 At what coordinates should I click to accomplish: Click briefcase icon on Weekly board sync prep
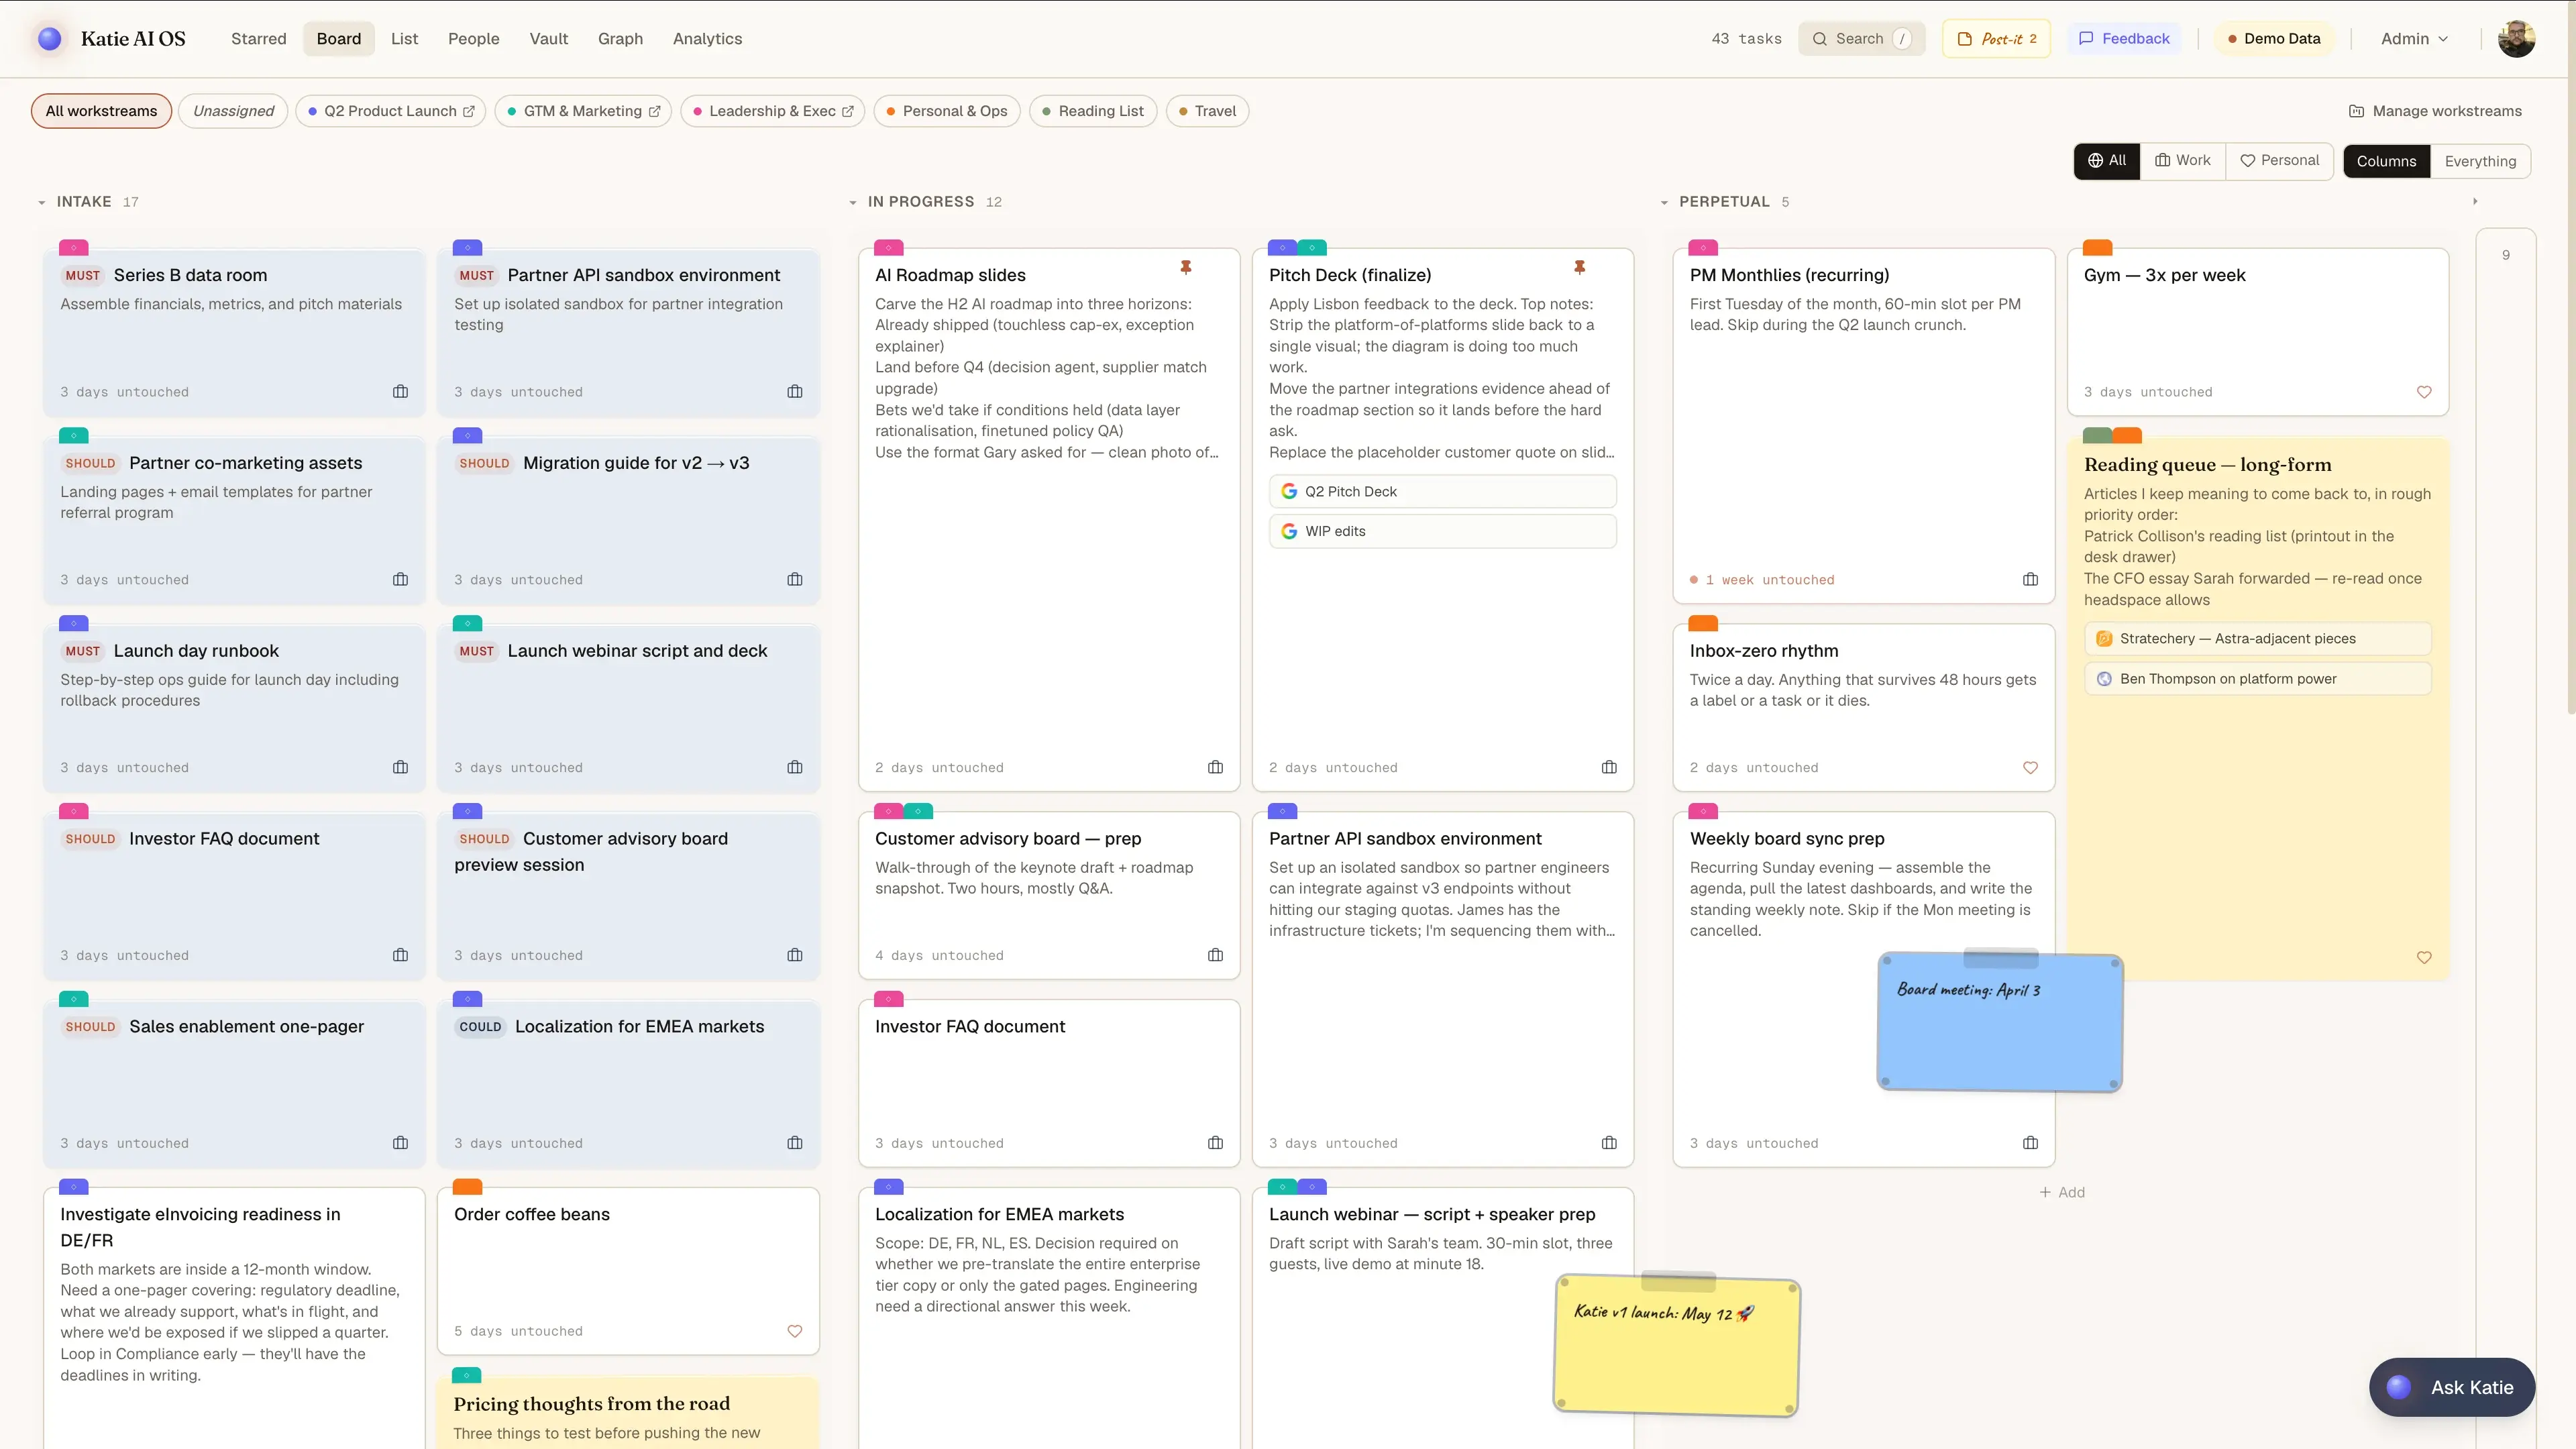[x=2030, y=1143]
